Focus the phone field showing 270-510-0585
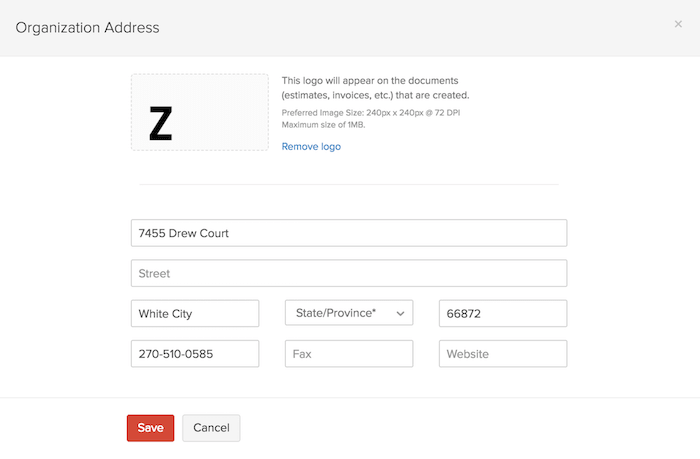The height and width of the screenshot is (459, 700). click(x=195, y=353)
